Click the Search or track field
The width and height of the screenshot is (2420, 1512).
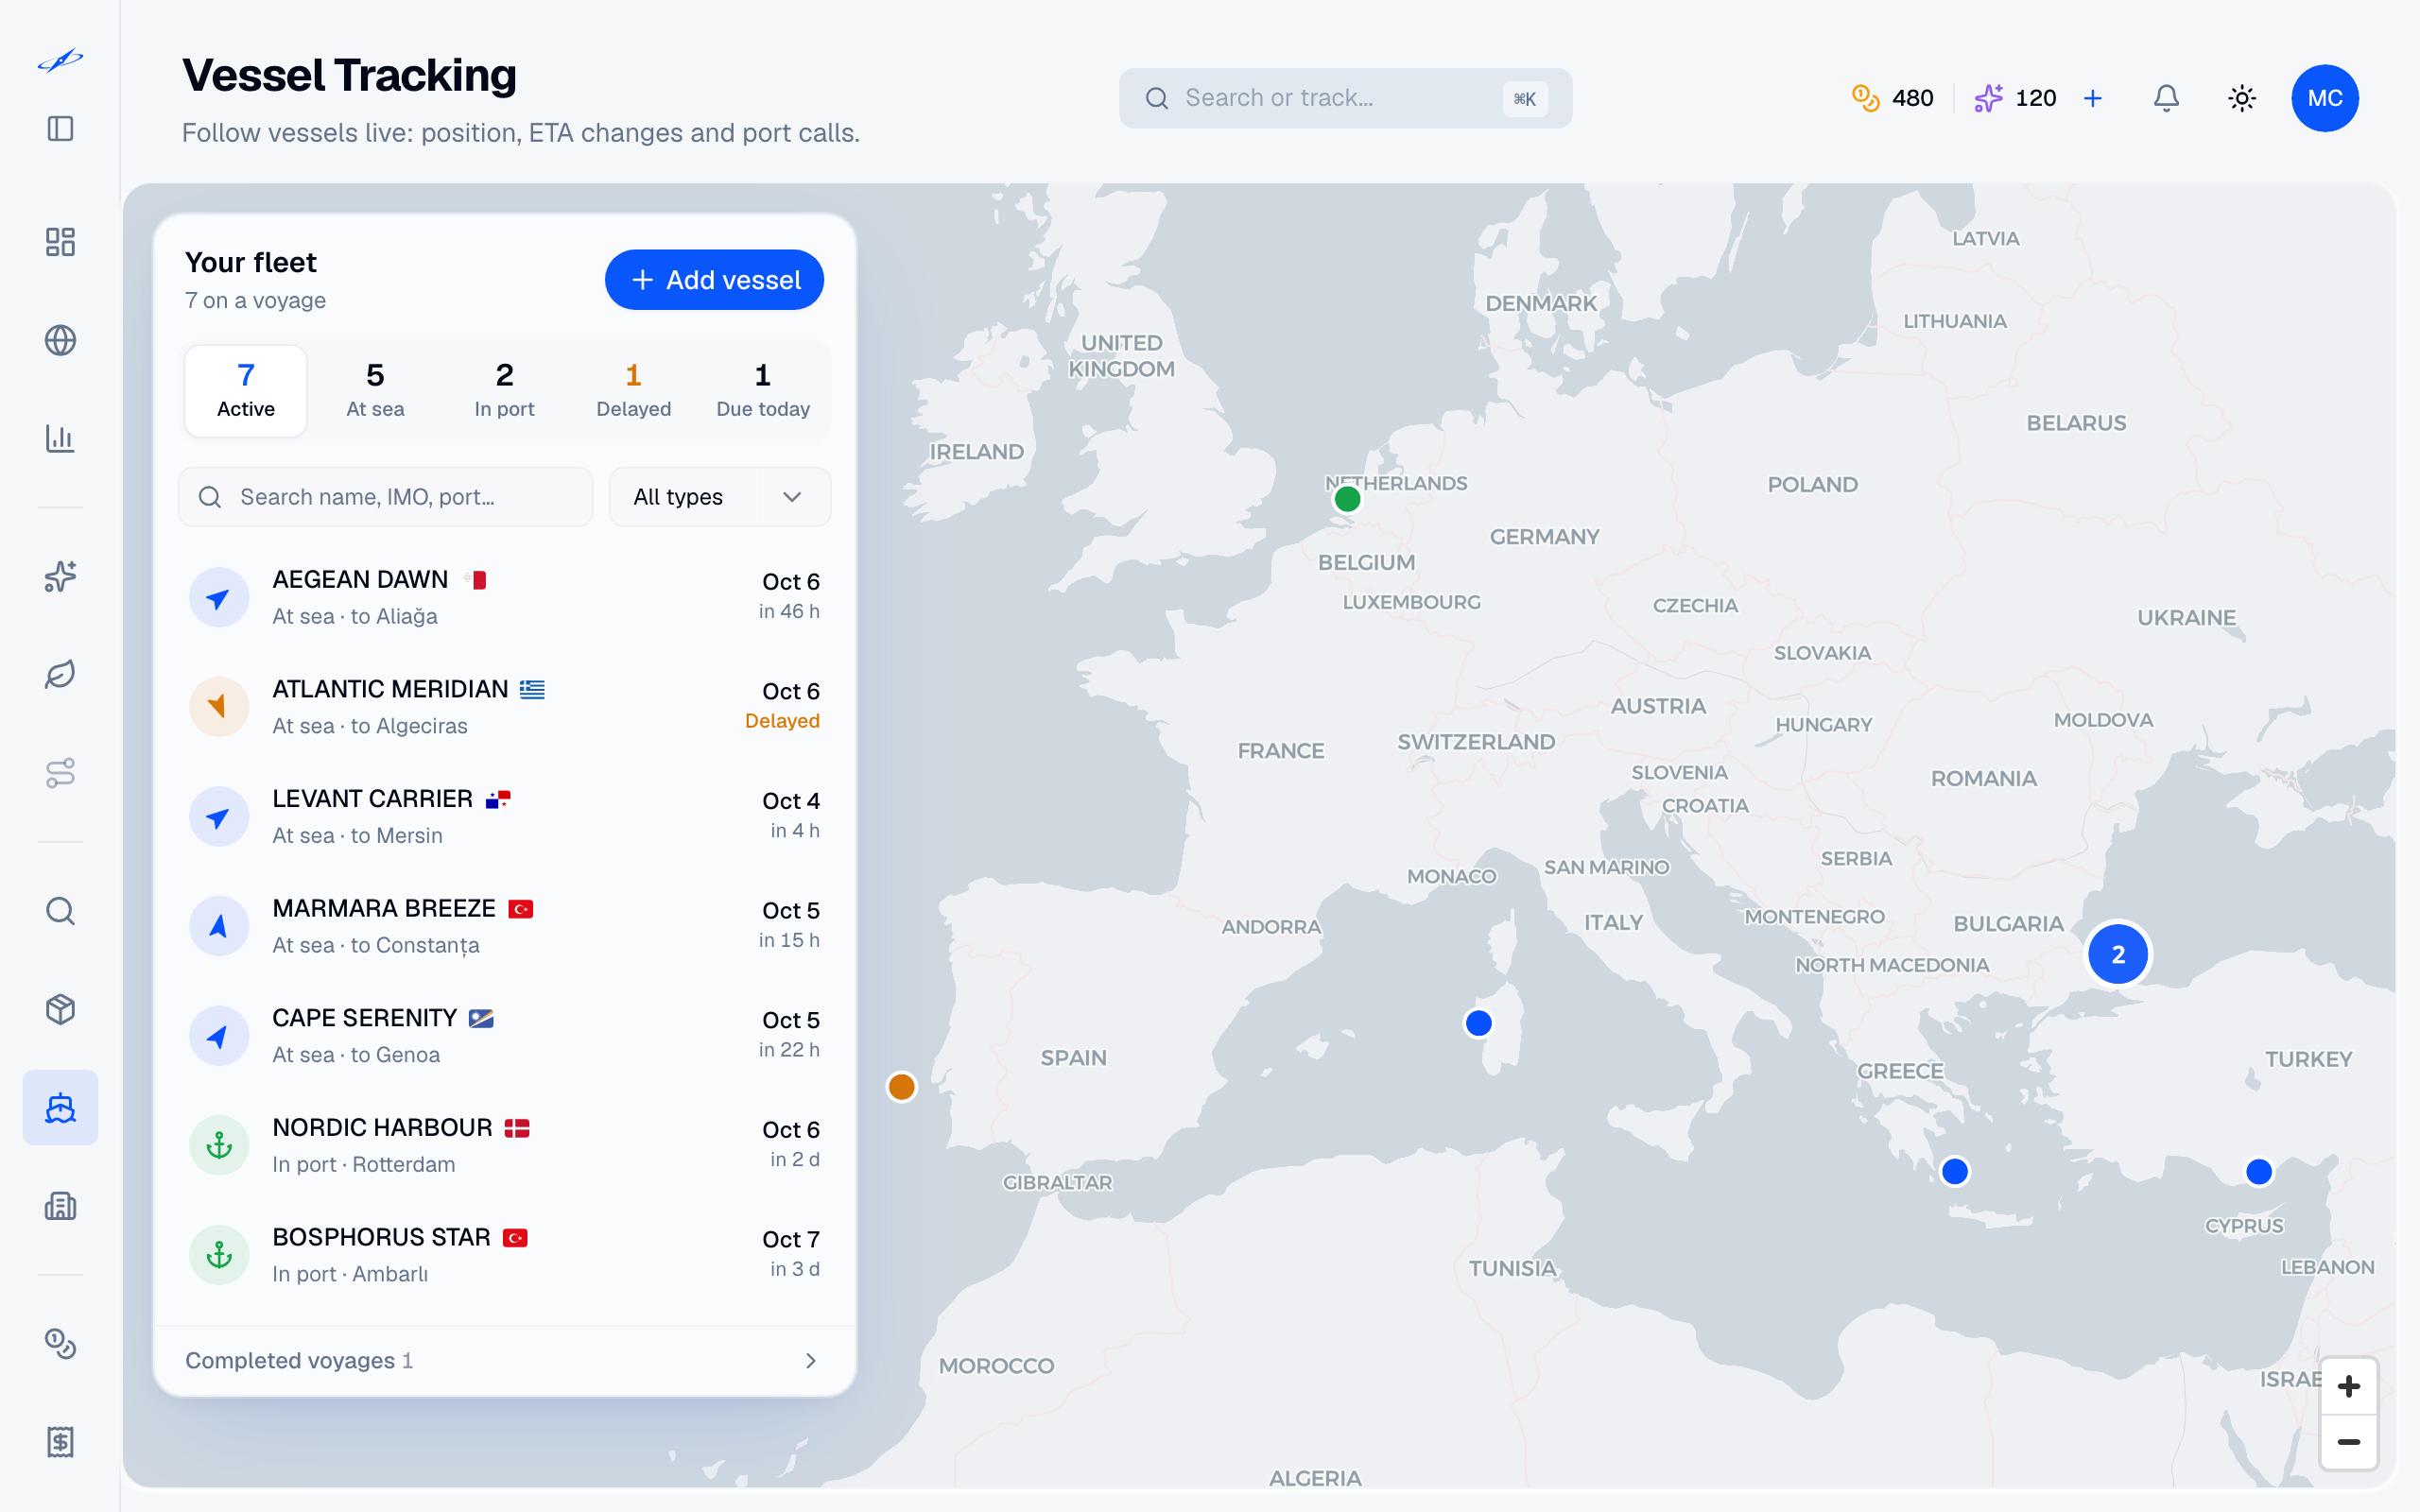pyautogui.click(x=1345, y=98)
